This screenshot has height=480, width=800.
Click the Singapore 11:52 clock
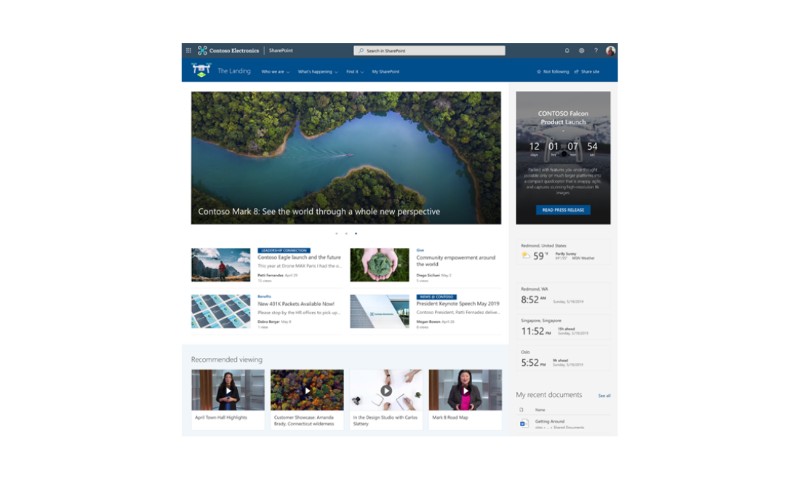pos(536,332)
